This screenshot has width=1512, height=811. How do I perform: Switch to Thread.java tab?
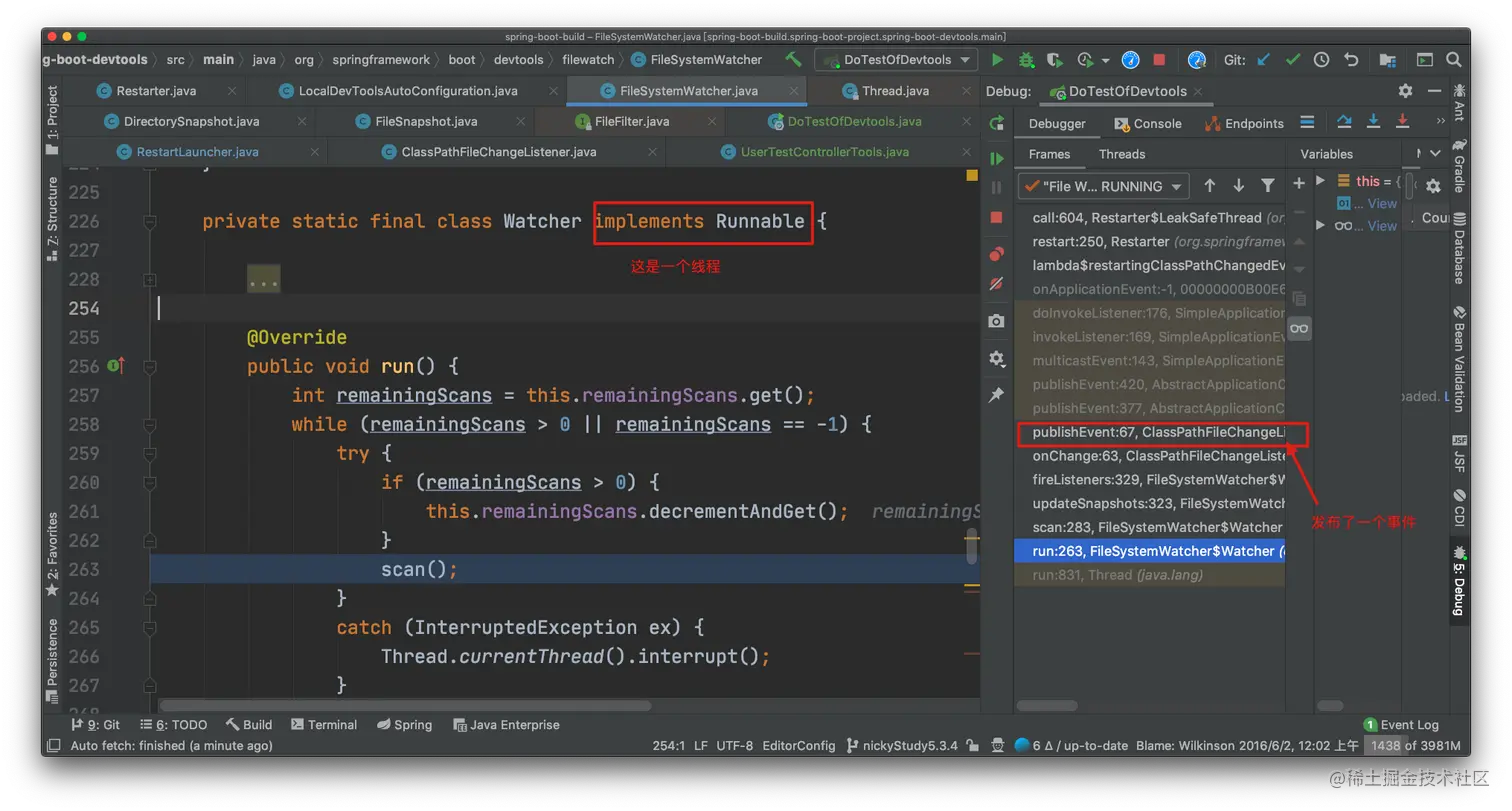click(895, 91)
